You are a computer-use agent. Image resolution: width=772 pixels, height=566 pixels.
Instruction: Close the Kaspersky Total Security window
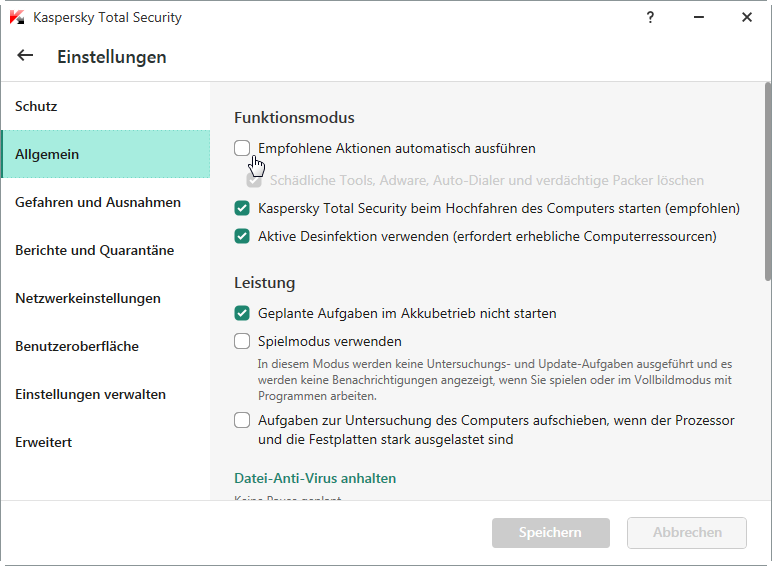746,18
